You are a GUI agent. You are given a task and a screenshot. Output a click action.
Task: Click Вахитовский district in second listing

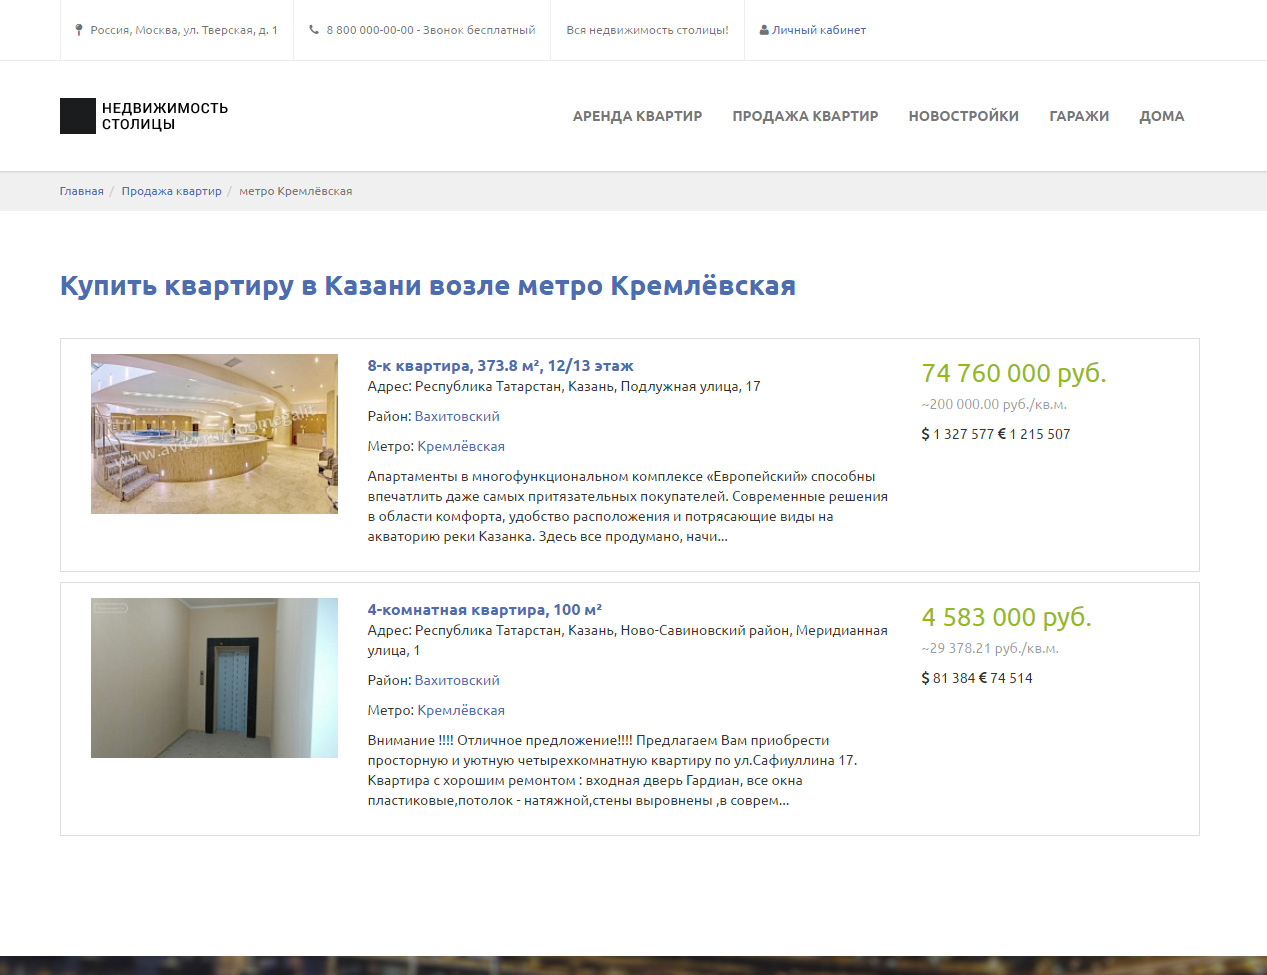[x=457, y=680]
